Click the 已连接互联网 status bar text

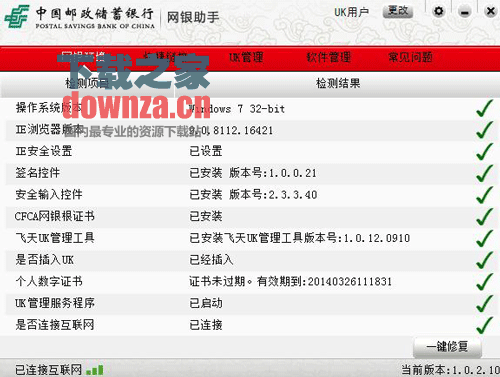[x=48, y=370]
